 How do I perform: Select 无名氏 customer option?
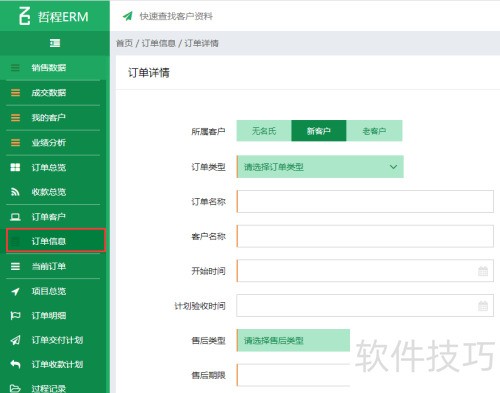[264, 131]
